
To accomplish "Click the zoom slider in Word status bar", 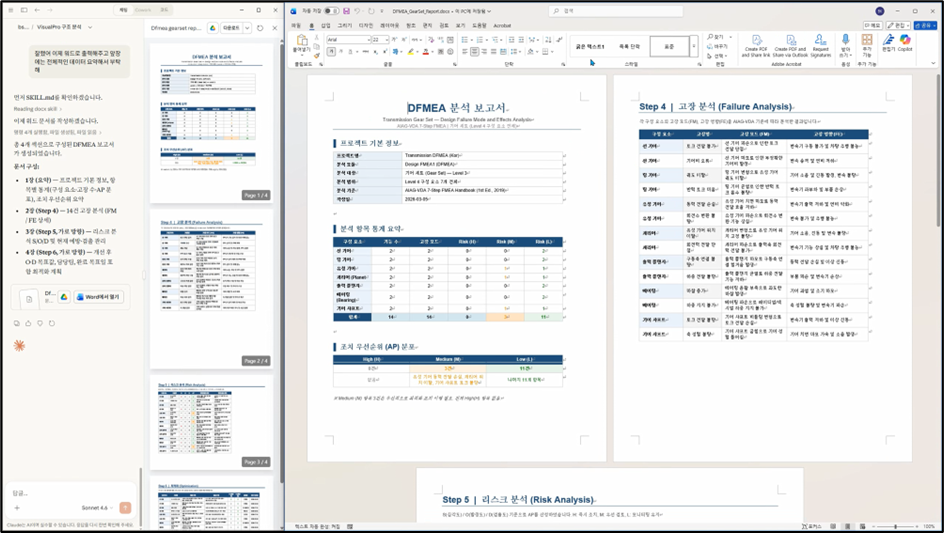I will (895, 526).
